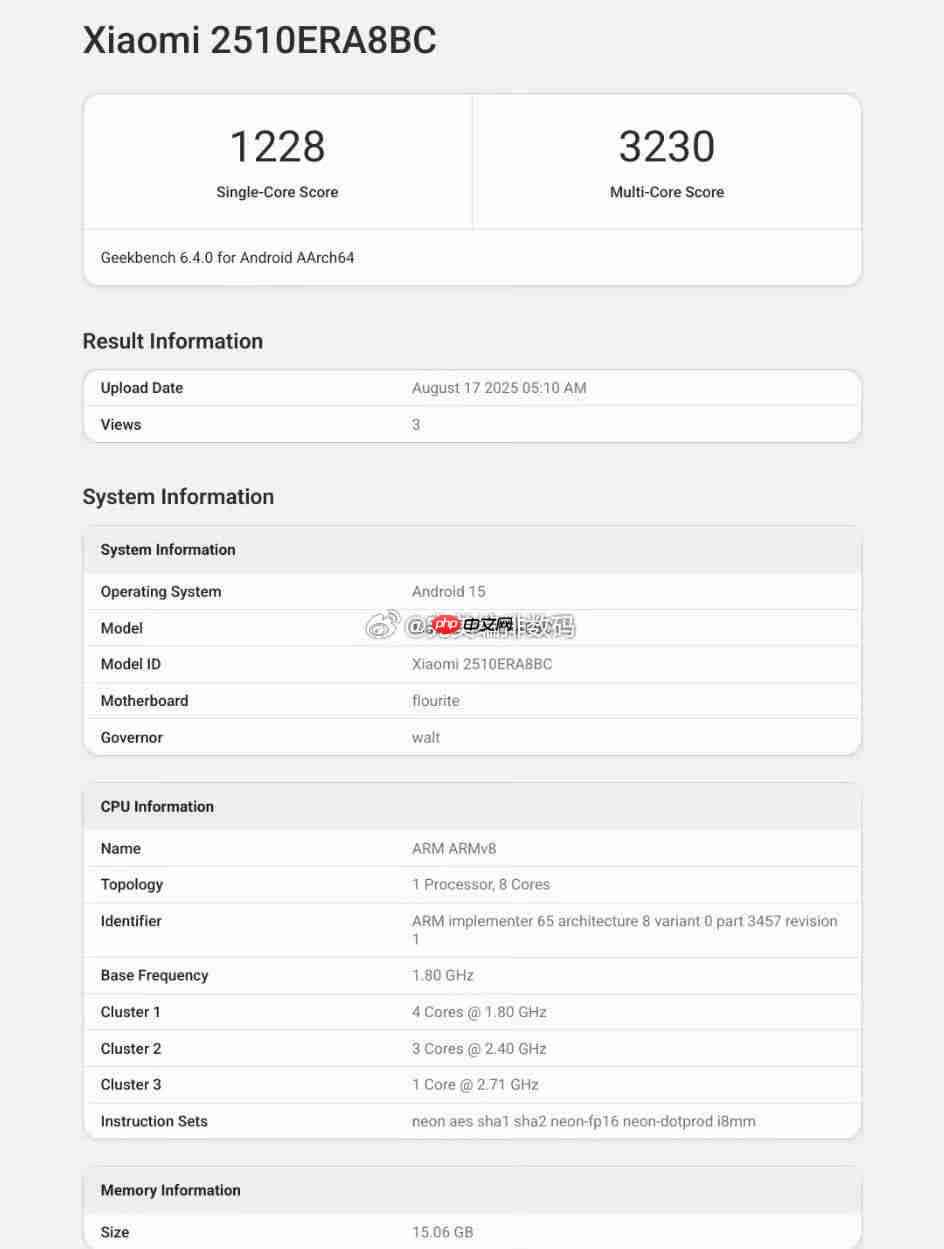944x1249 pixels.
Task: Click the php中文网 watermark logo
Action: coord(447,625)
